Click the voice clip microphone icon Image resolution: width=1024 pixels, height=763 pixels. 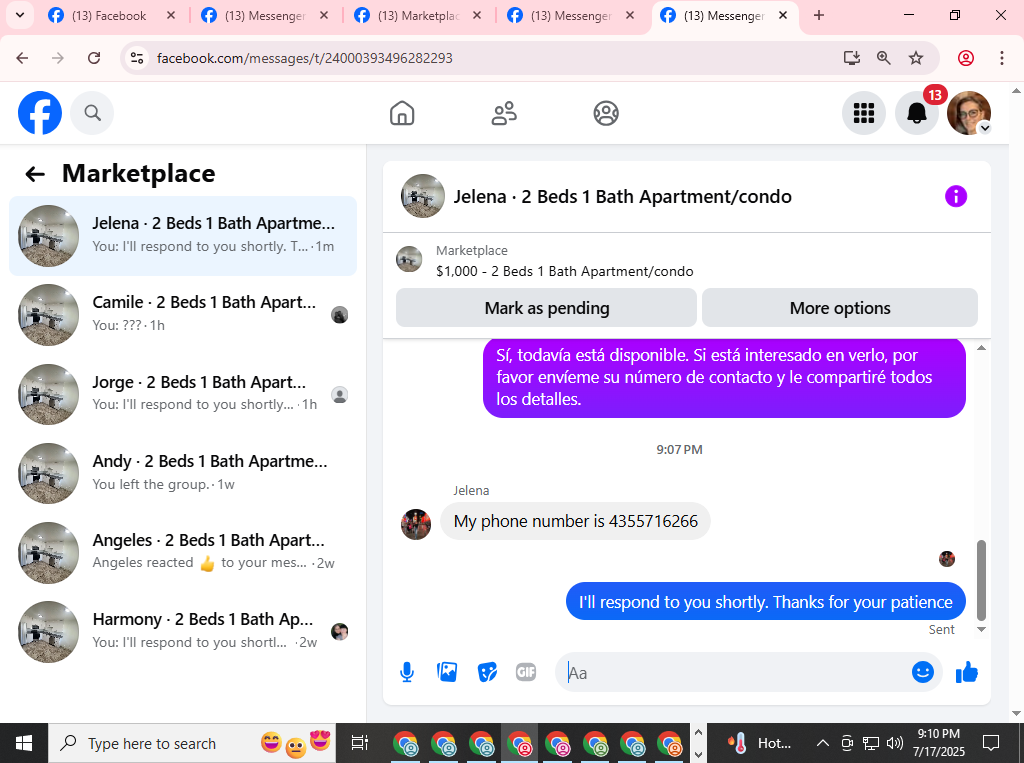407,672
